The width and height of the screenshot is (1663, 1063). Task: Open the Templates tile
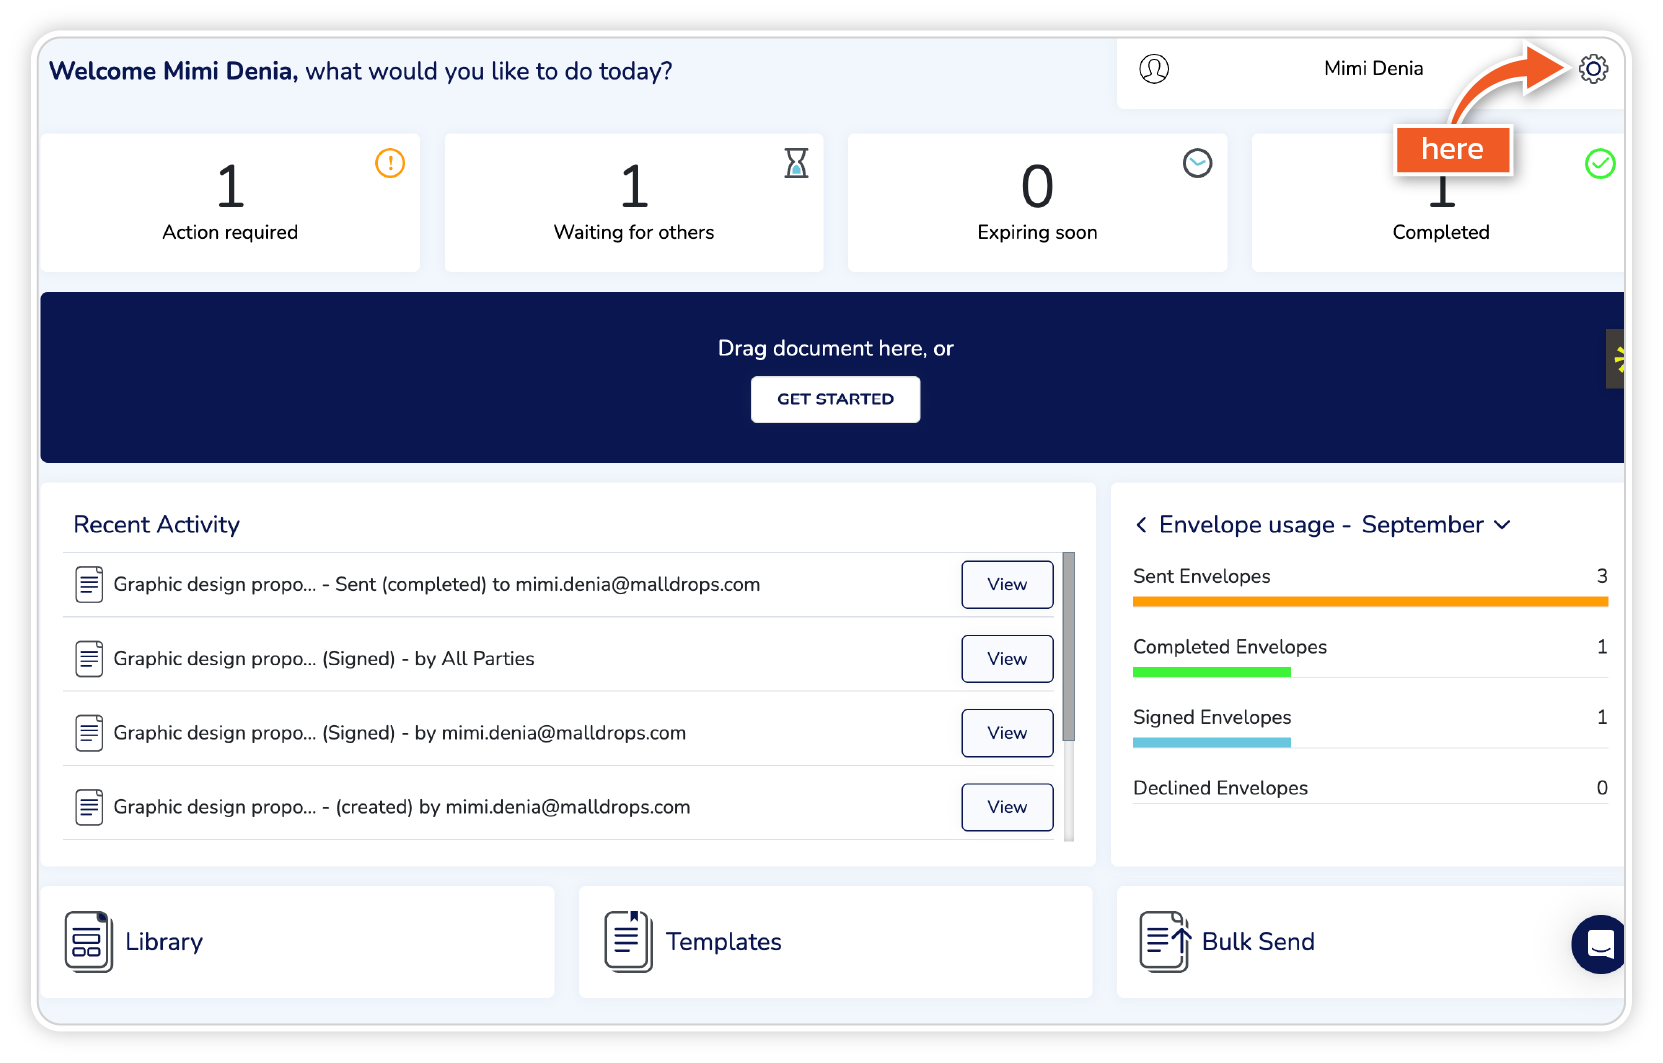pos(835,942)
